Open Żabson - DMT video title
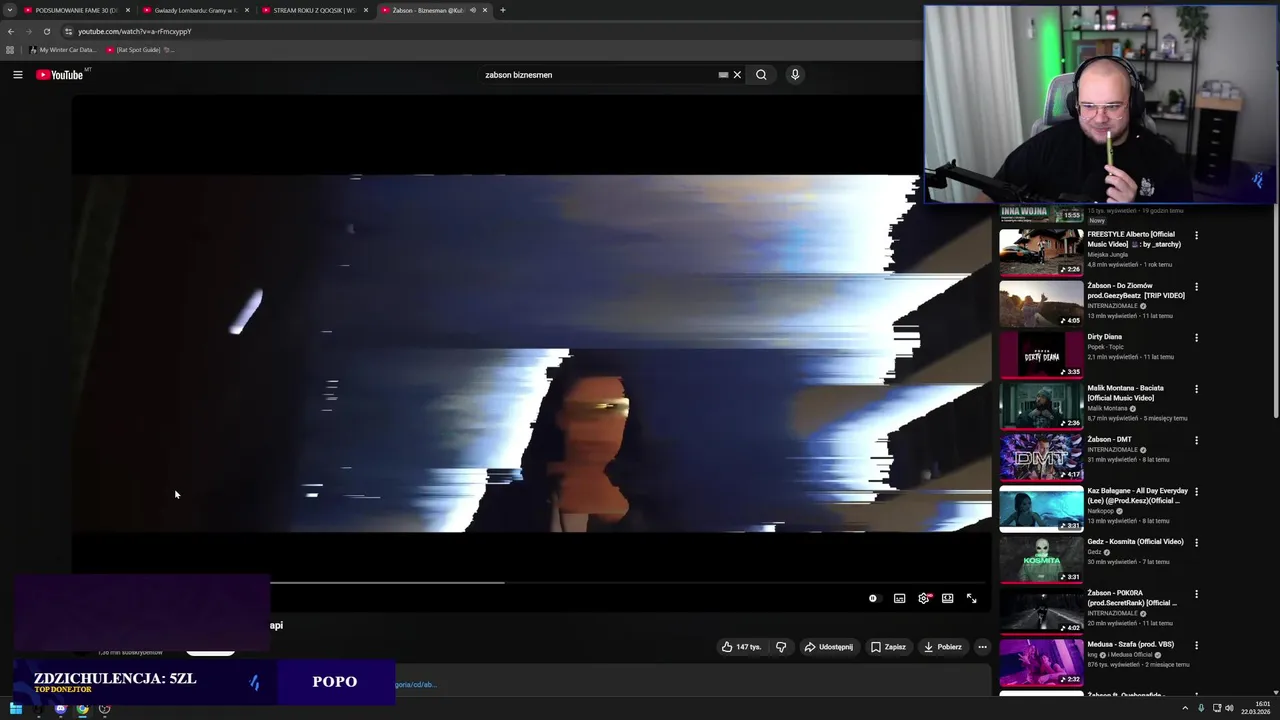1280x720 pixels. (x=1110, y=439)
